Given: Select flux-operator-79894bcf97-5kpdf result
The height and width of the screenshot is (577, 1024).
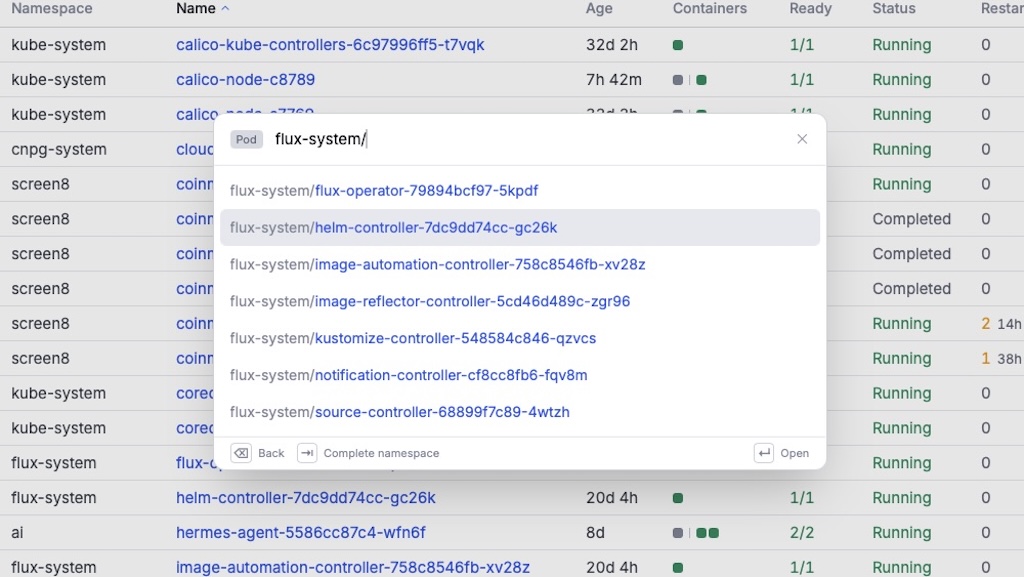Looking at the screenshot, I should tap(520, 191).
